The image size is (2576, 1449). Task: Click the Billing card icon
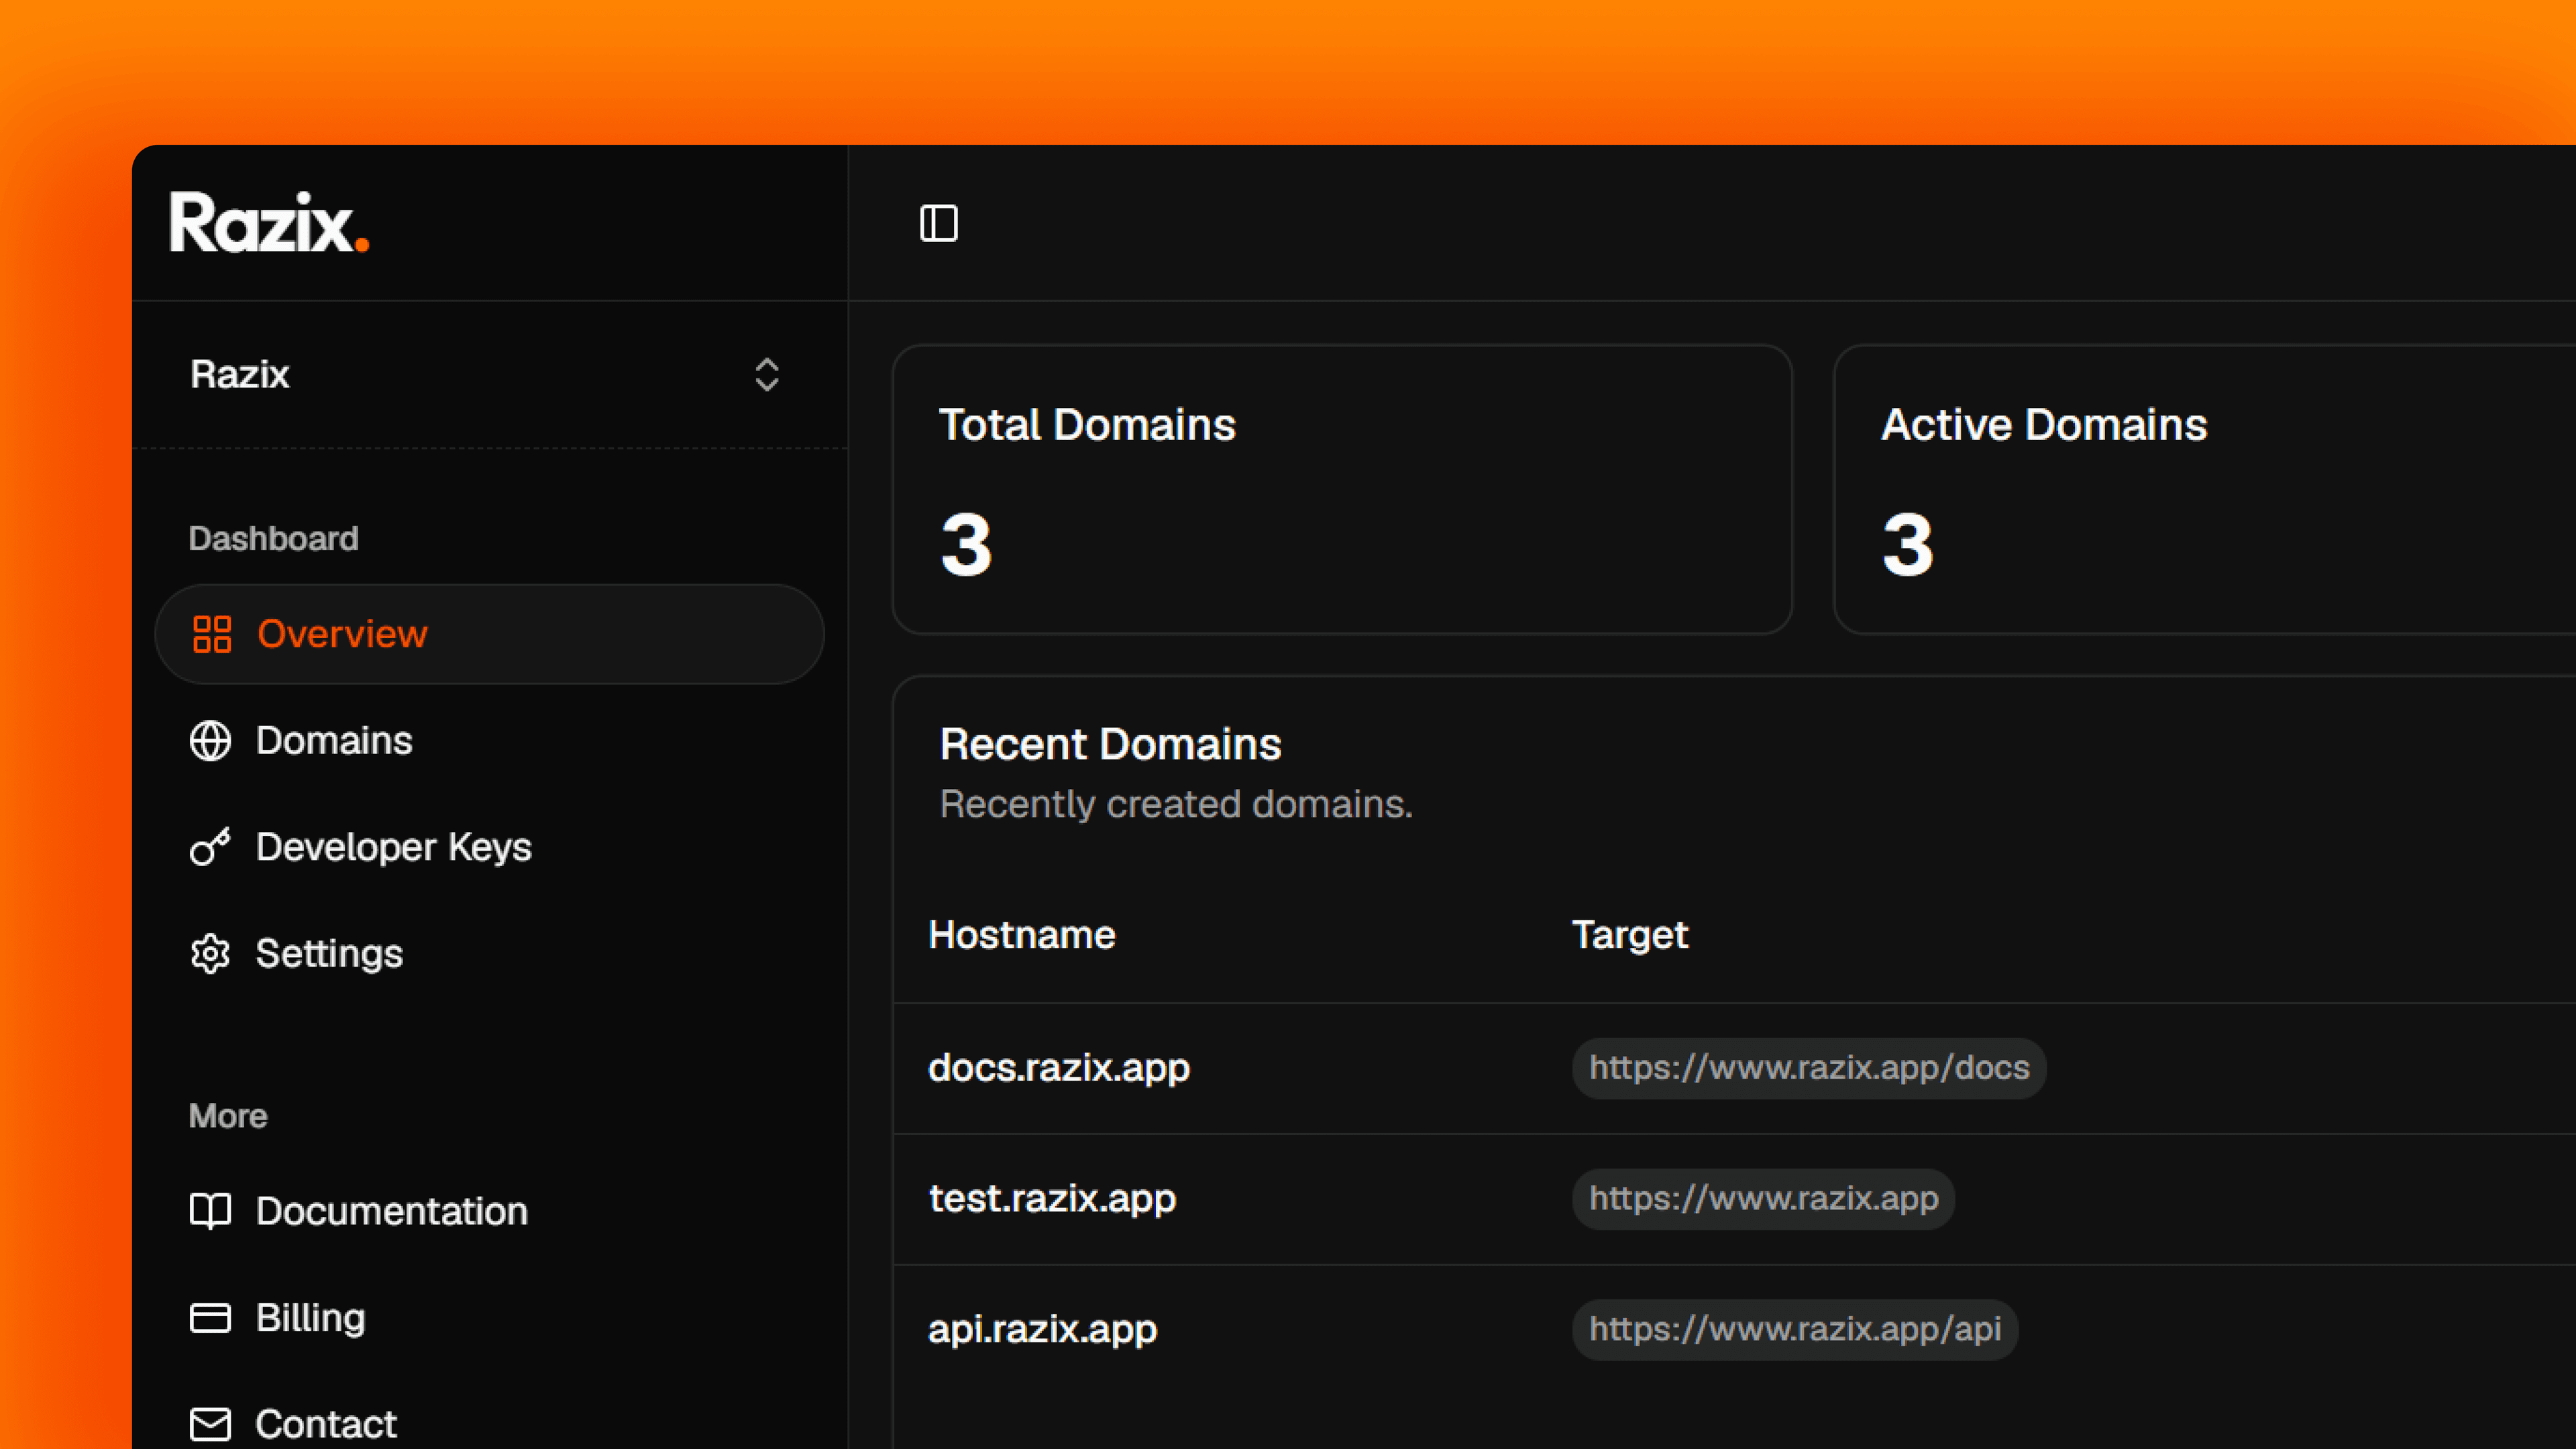tap(210, 1318)
